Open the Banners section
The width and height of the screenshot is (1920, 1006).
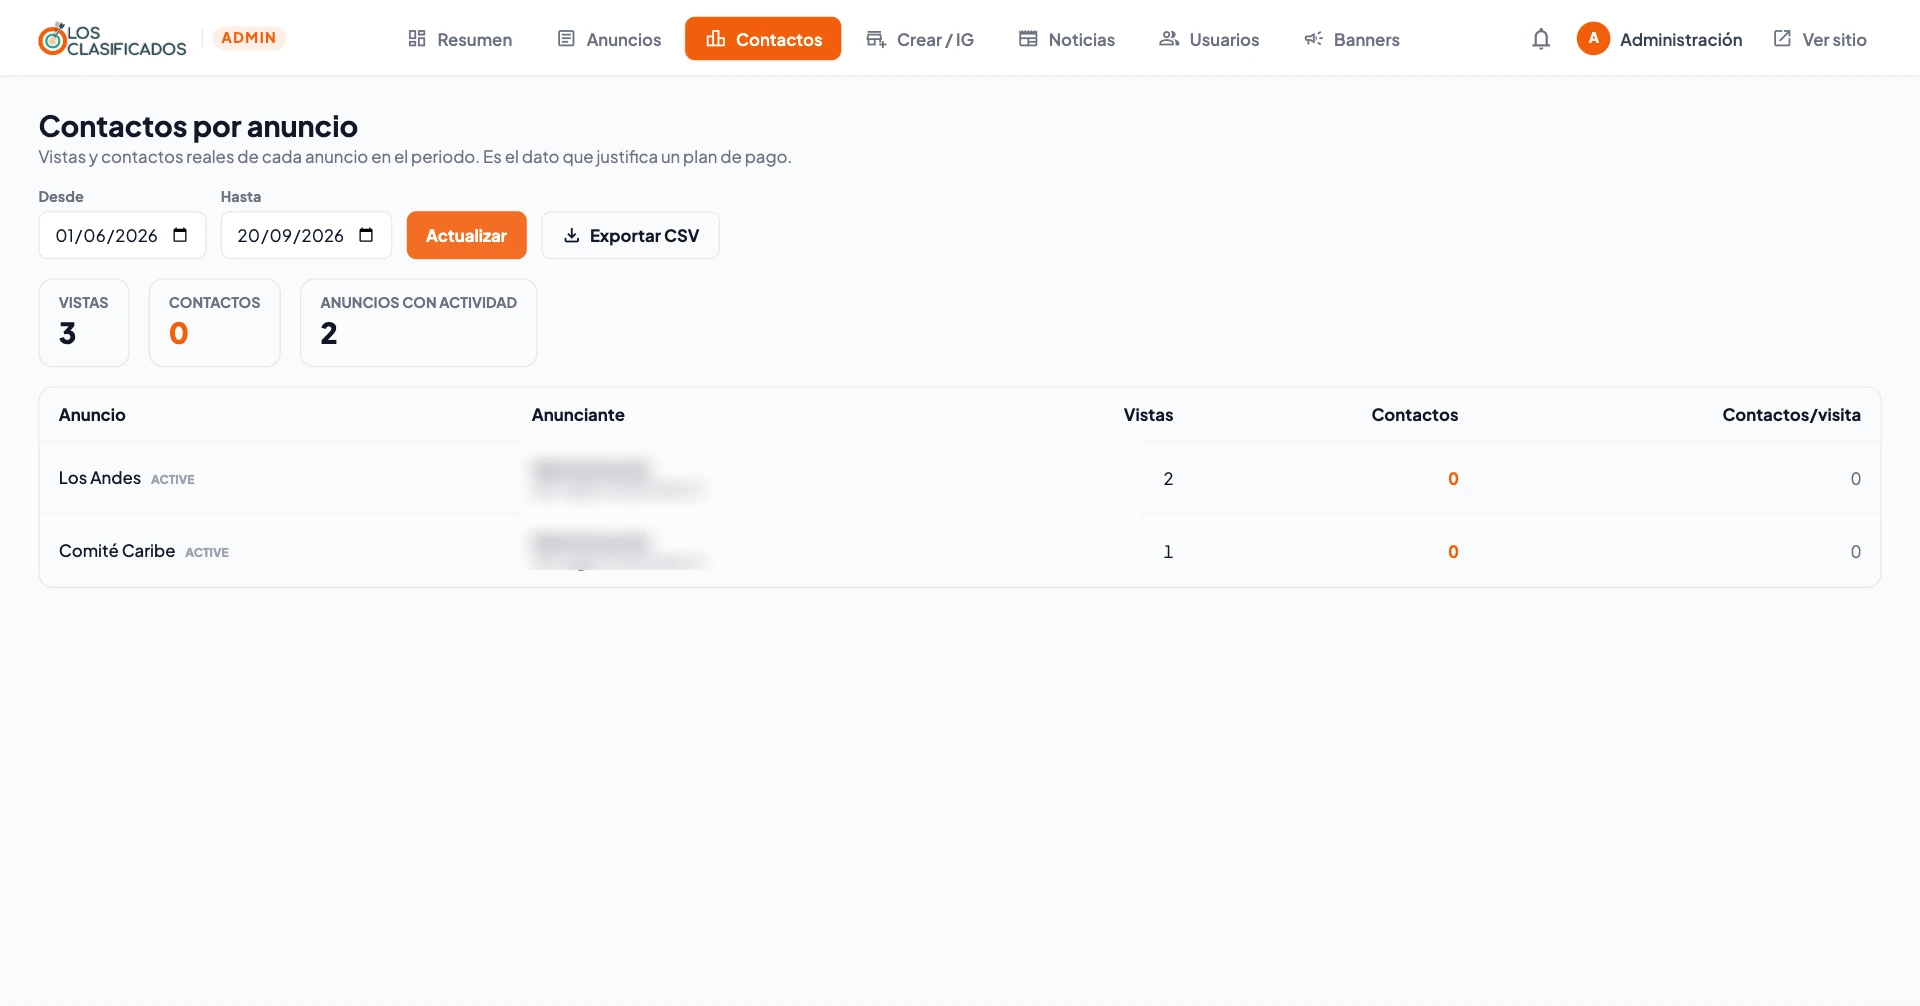click(1352, 39)
